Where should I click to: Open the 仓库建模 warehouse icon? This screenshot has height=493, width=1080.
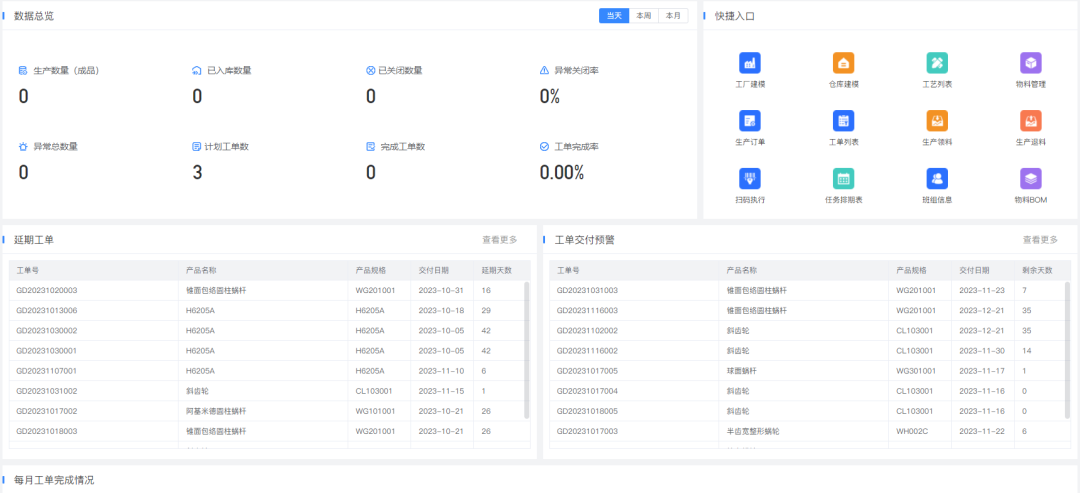[x=843, y=63]
